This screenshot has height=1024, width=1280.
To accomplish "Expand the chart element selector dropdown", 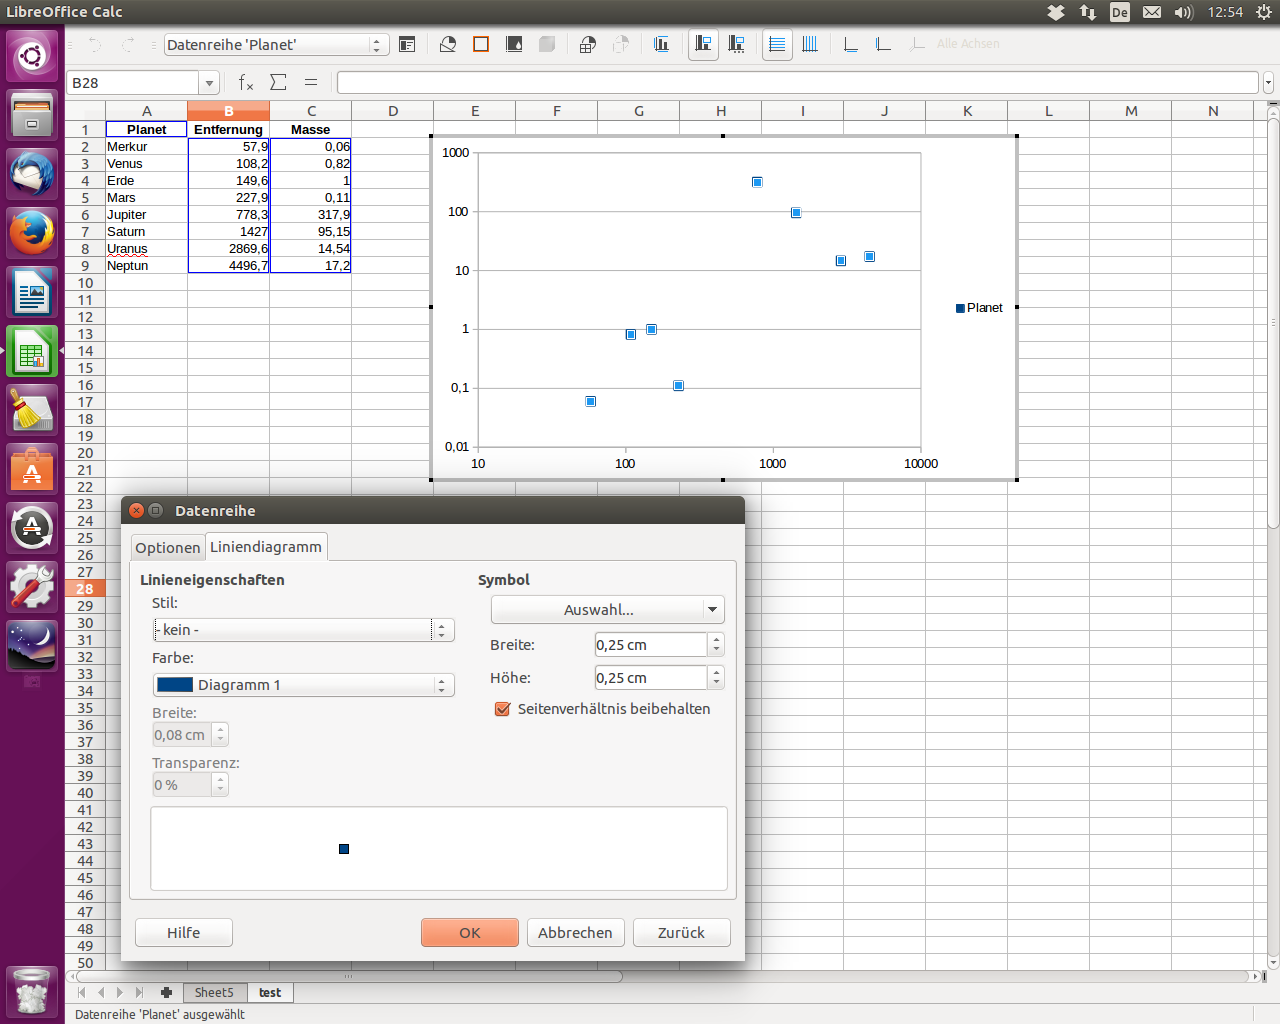I will 377,45.
